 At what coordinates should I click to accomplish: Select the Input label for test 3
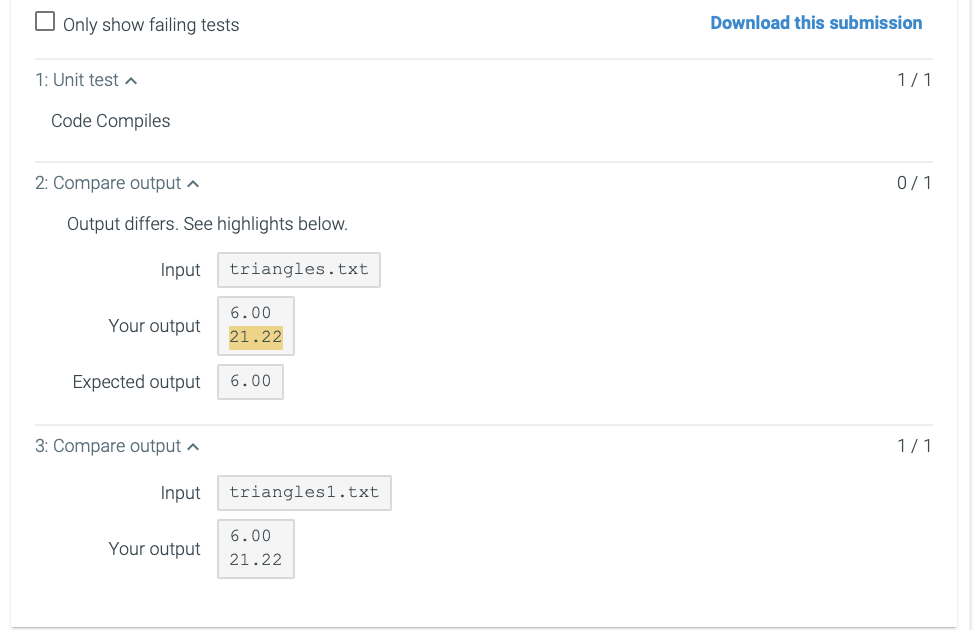pos(180,492)
